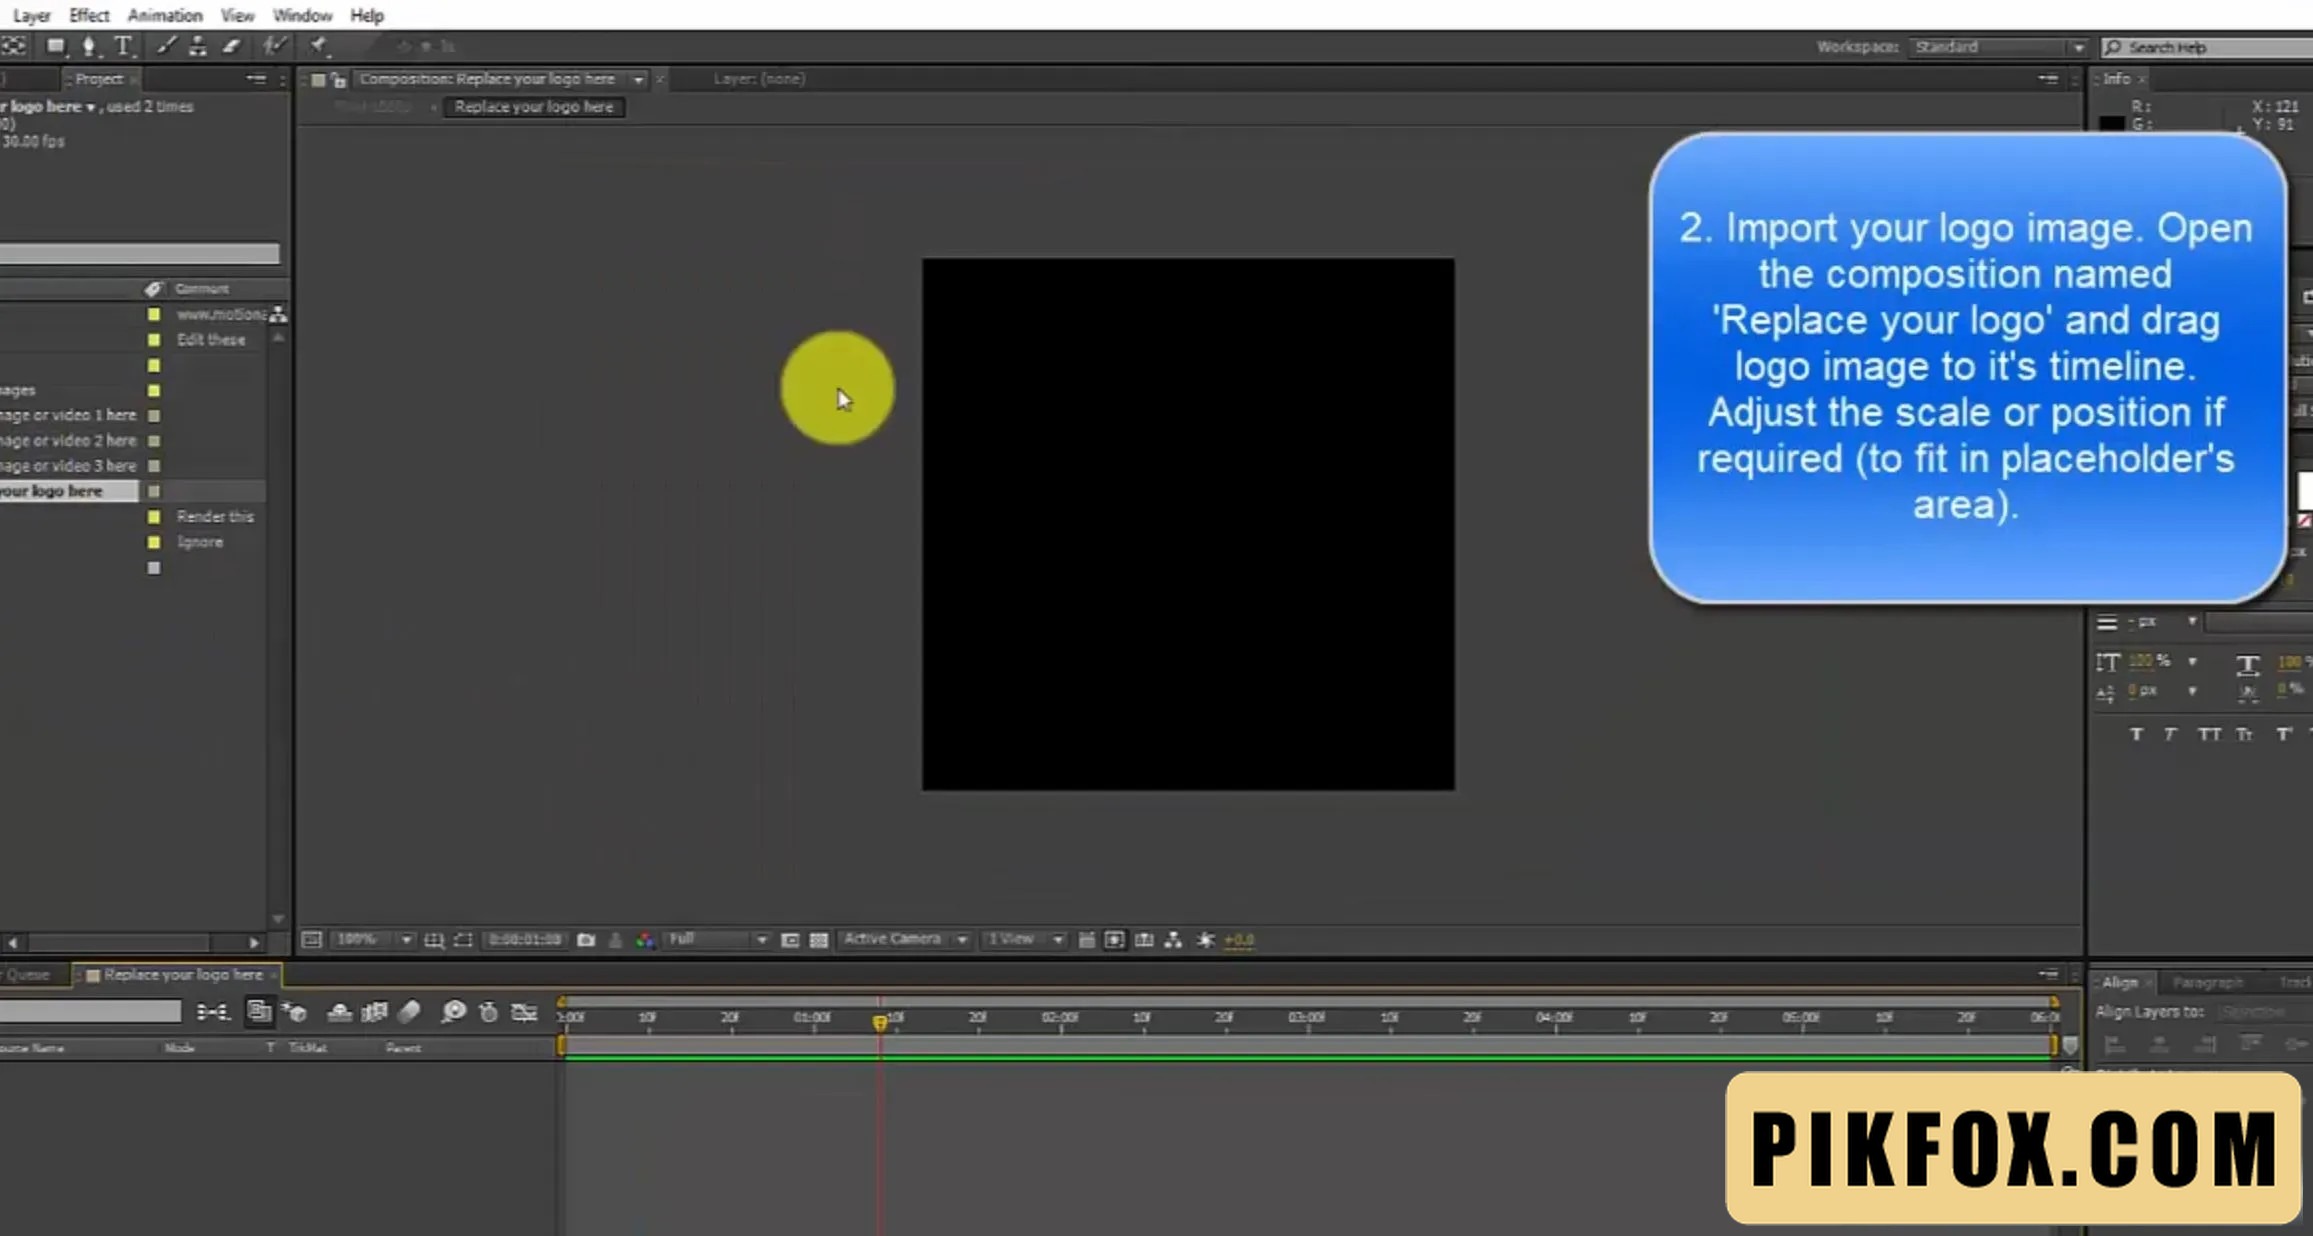The image size is (2313, 1236).
Task: Toggle Hide Shy Layers switch in timeline
Action: (x=339, y=1012)
